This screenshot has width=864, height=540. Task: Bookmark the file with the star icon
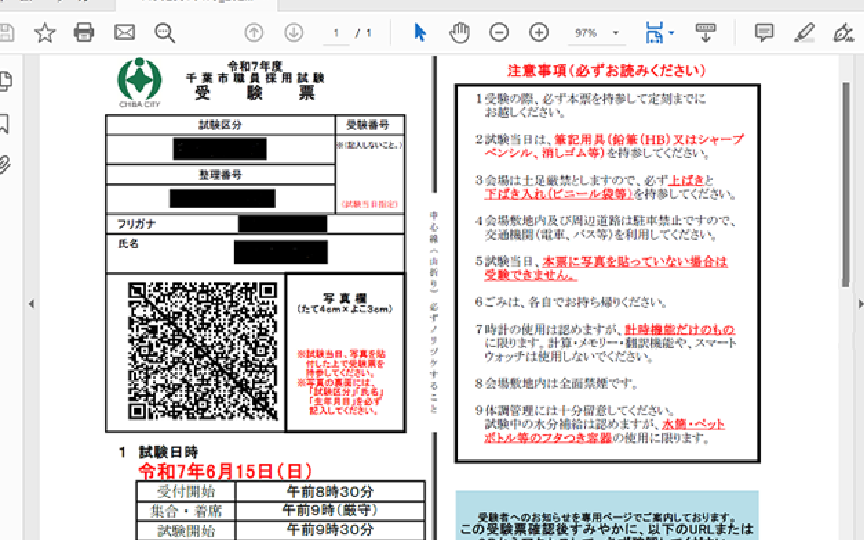tap(45, 33)
